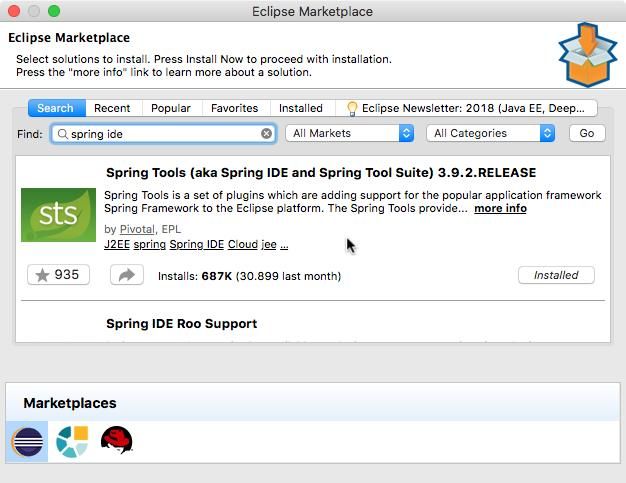
Task: Click the magnifying glass search icon
Action: point(62,133)
